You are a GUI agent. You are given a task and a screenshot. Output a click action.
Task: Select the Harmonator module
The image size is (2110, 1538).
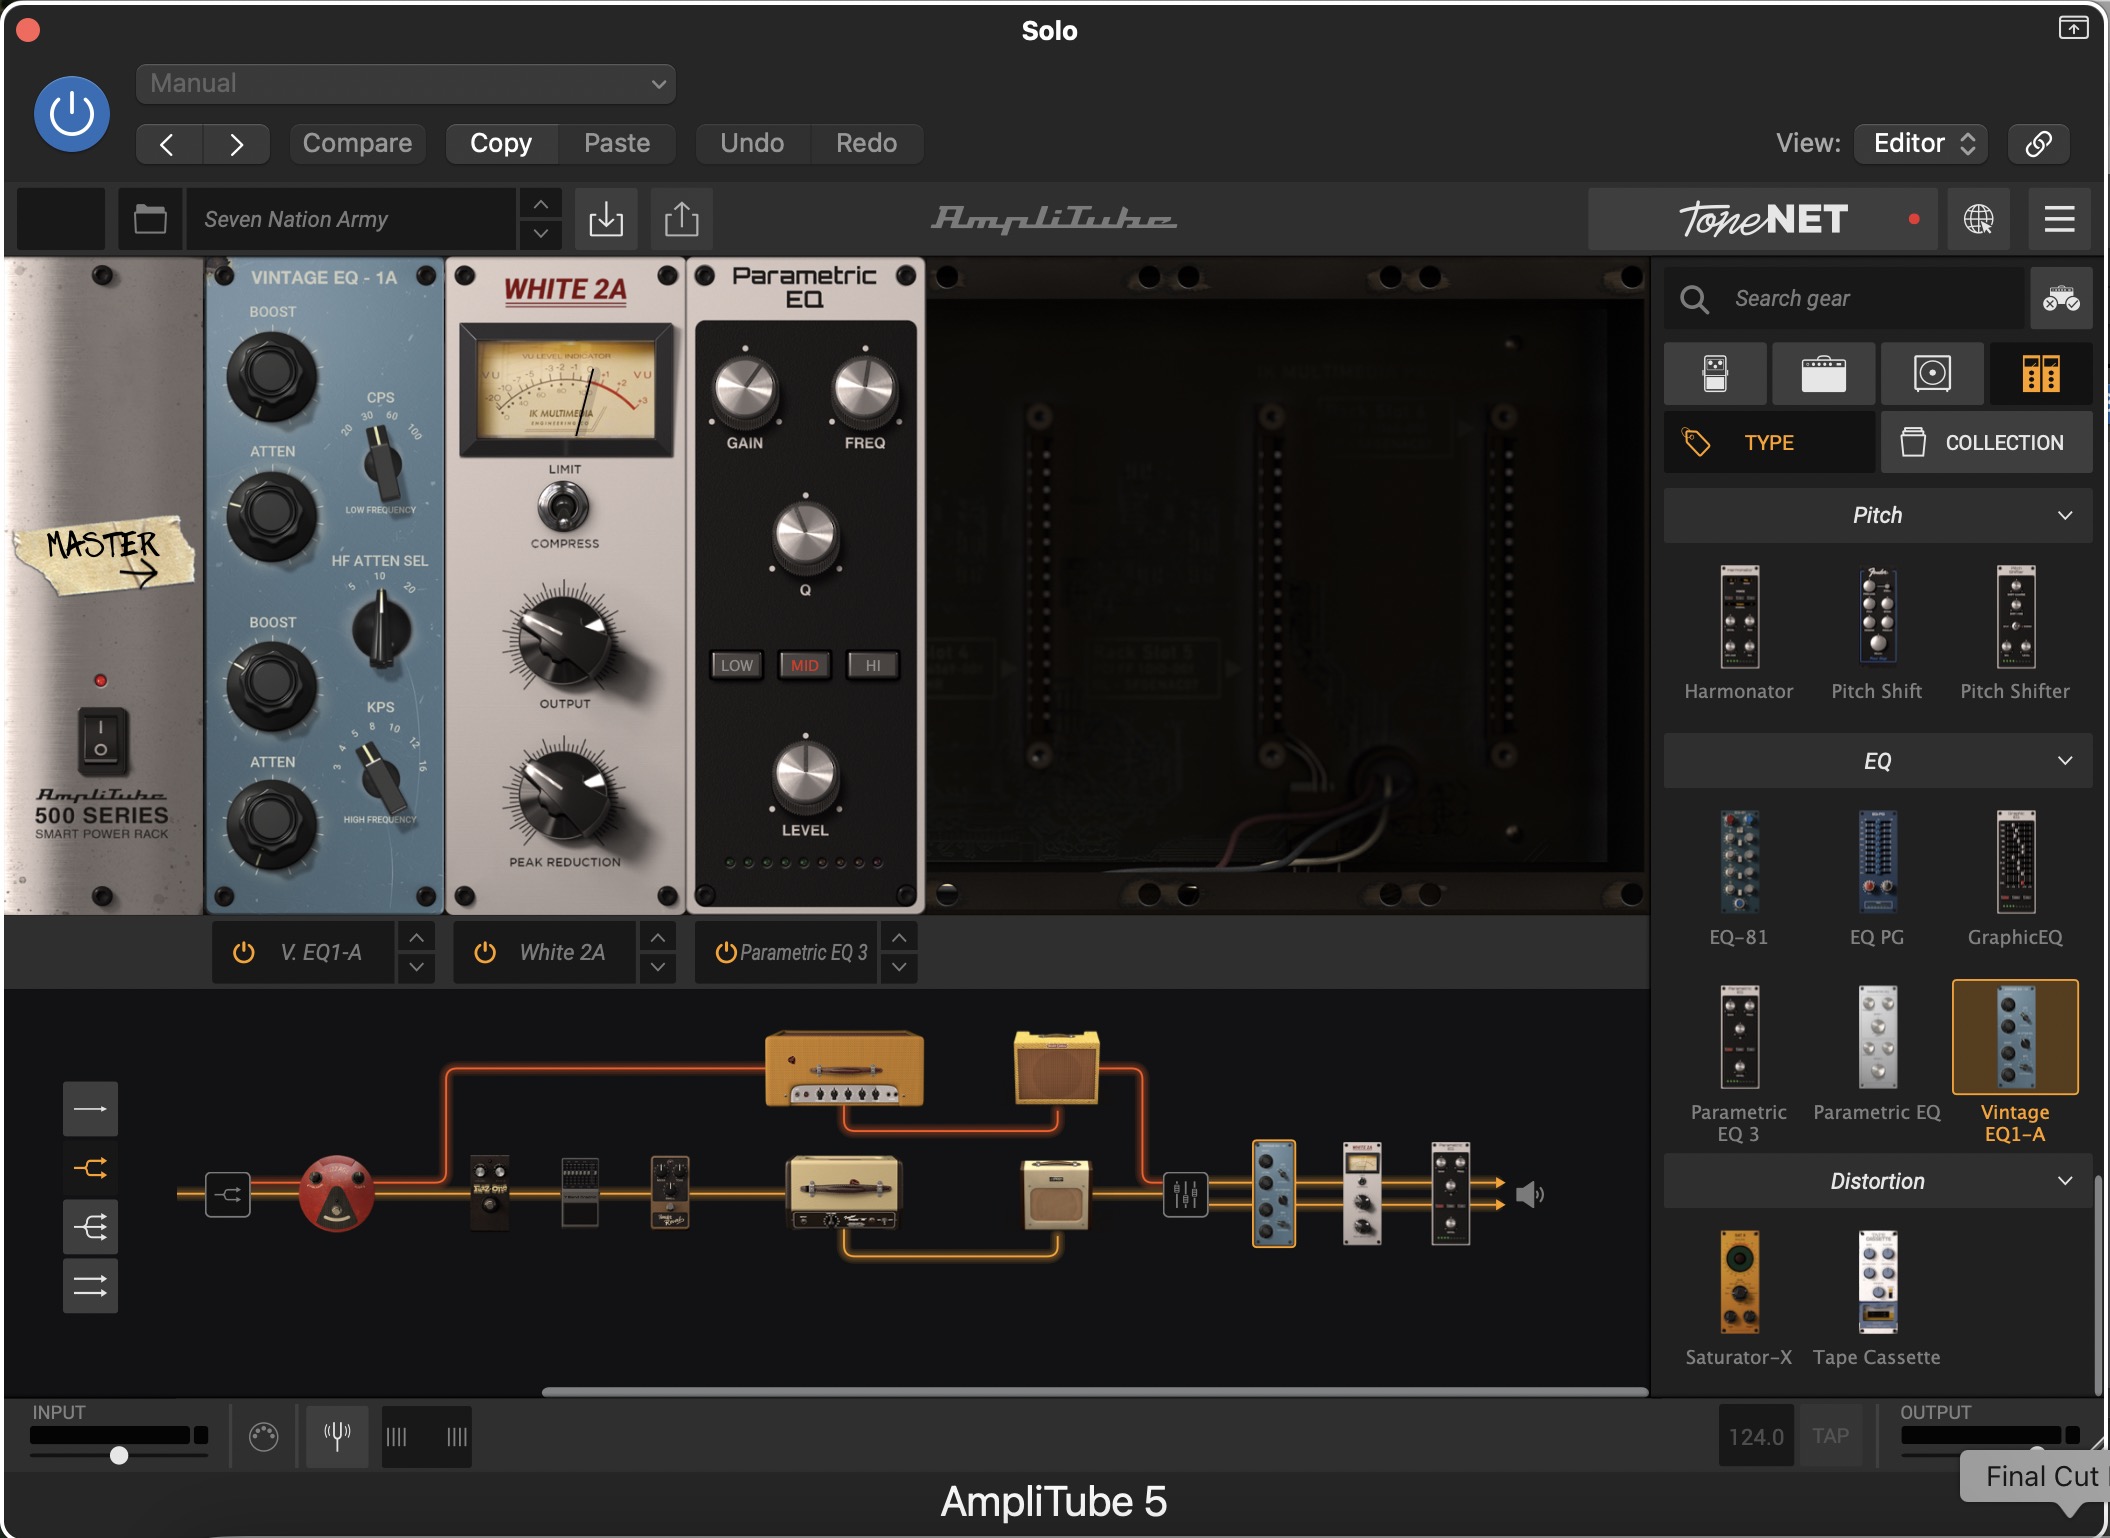pos(1739,632)
